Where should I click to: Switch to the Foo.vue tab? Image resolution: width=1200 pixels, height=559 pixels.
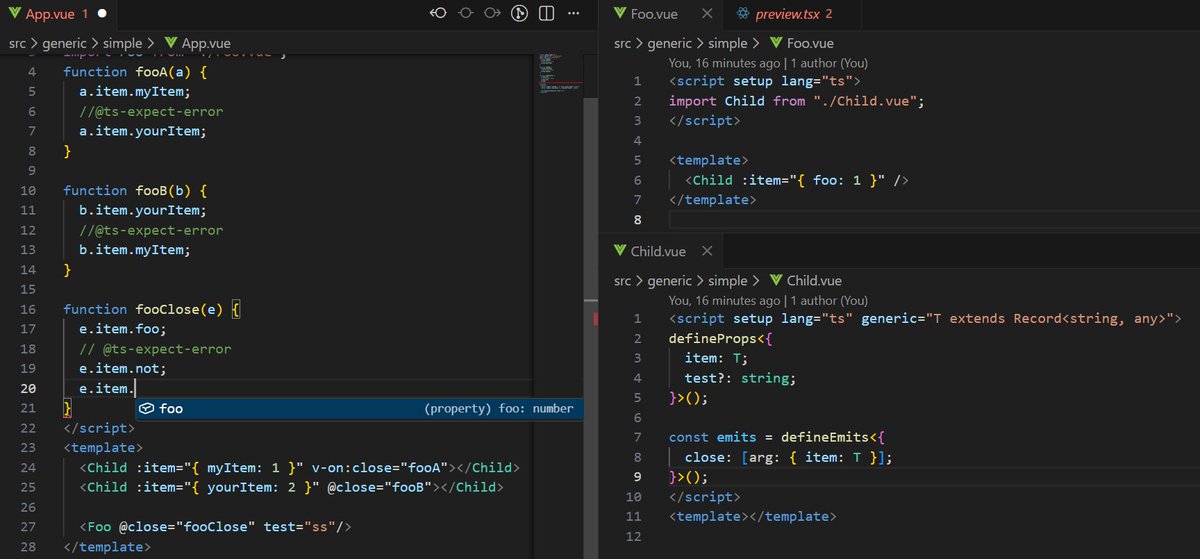pos(660,14)
